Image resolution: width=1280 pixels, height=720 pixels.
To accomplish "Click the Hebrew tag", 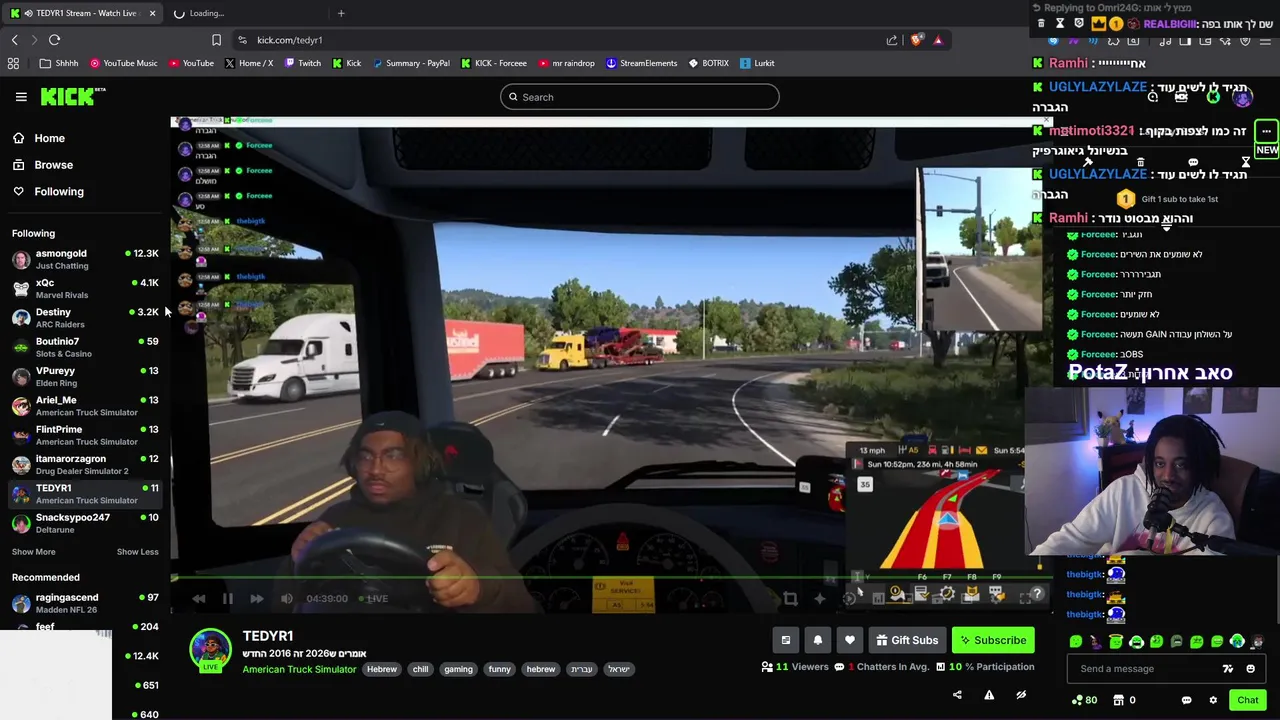I will click(x=381, y=669).
